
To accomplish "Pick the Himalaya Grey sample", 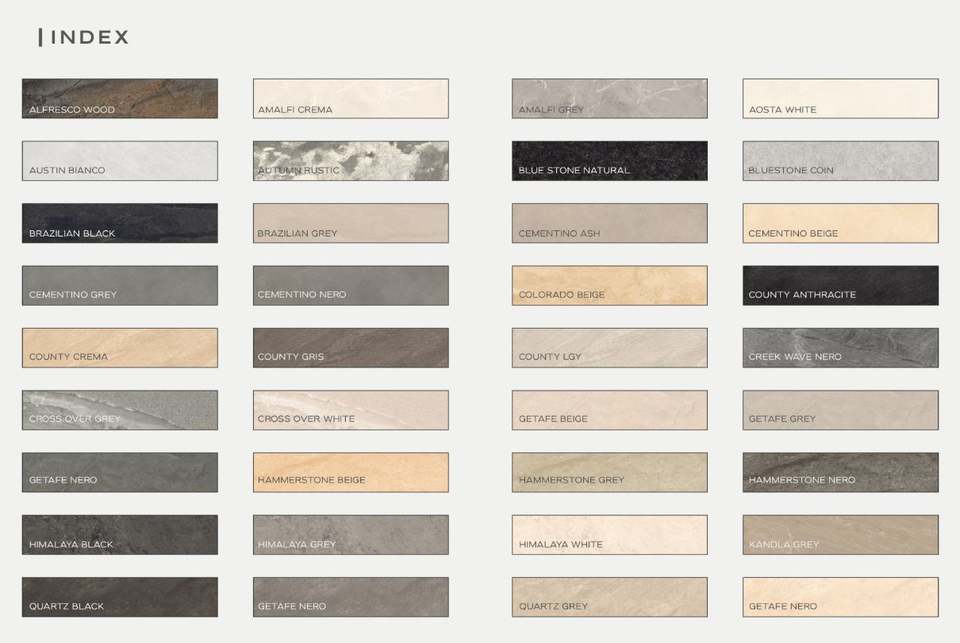I will [x=351, y=535].
